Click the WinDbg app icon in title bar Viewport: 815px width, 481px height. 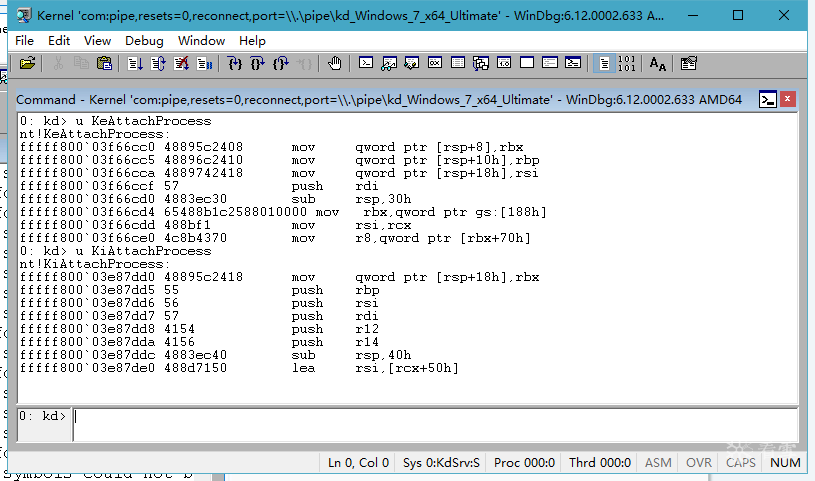(23, 16)
